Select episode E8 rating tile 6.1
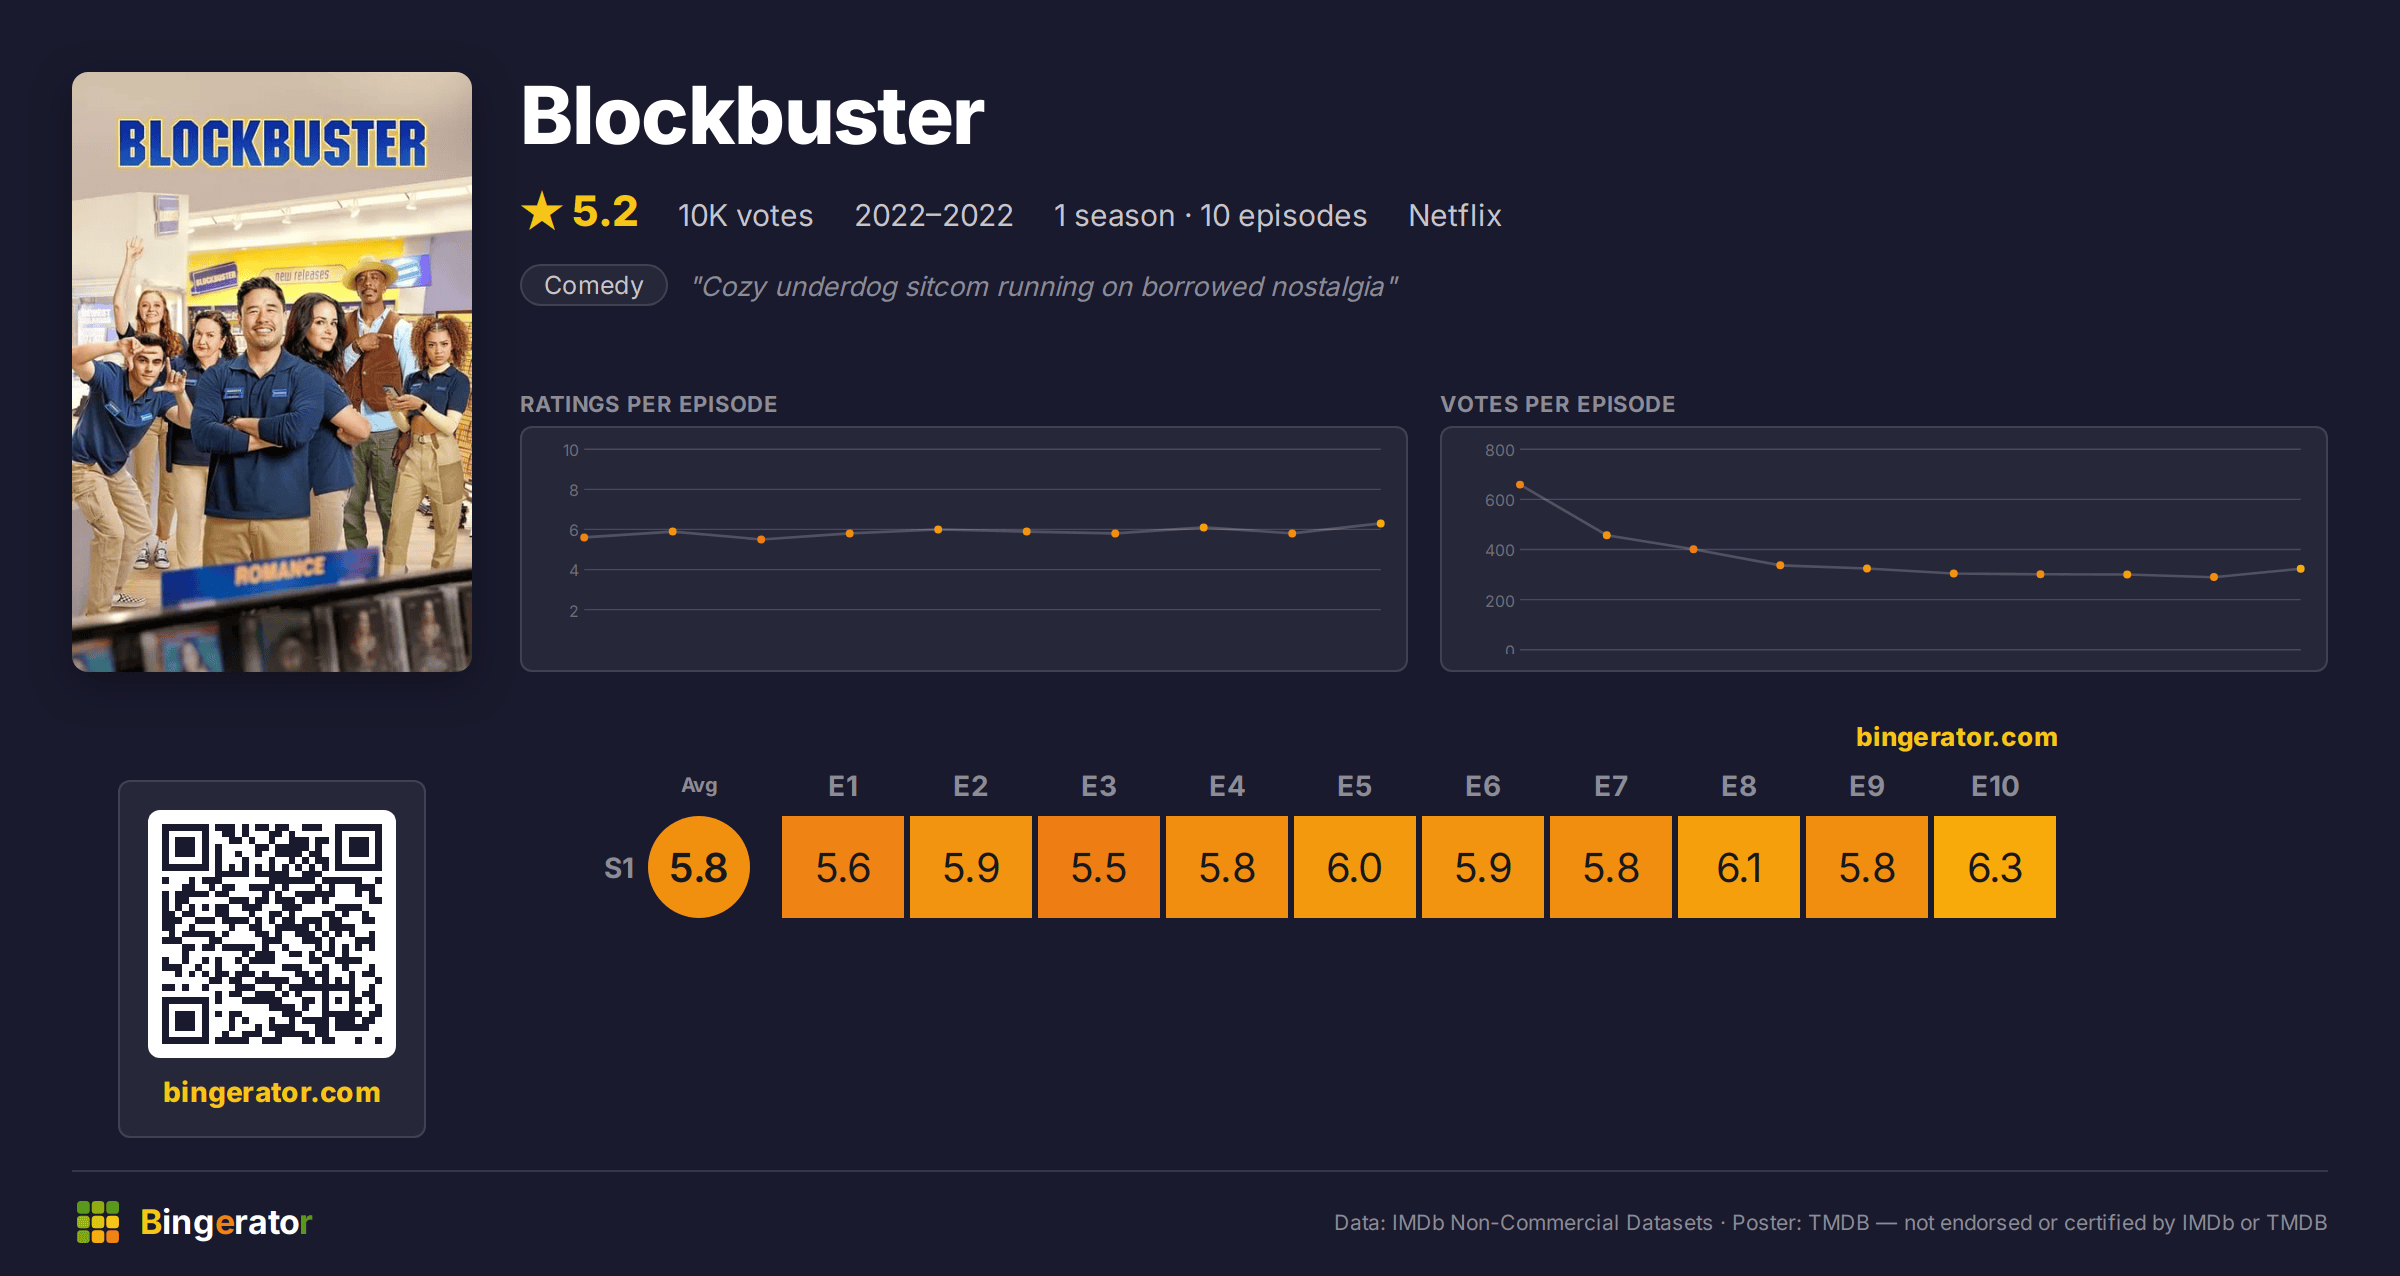 (x=1739, y=867)
